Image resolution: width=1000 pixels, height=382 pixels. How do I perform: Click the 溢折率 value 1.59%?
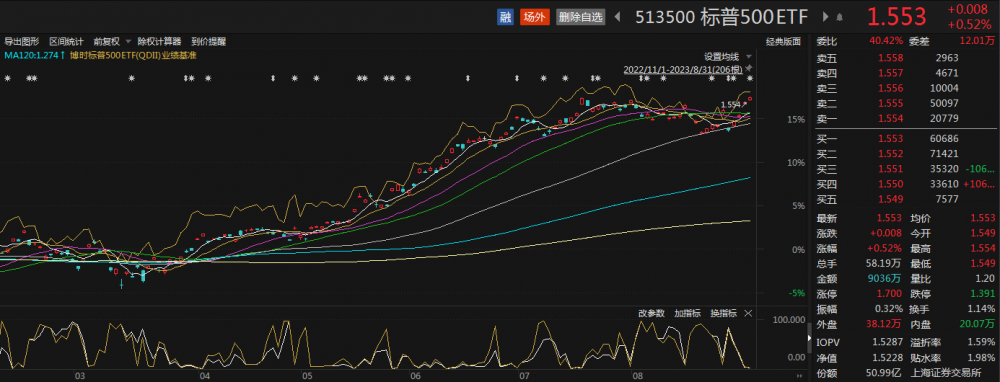pos(982,342)
